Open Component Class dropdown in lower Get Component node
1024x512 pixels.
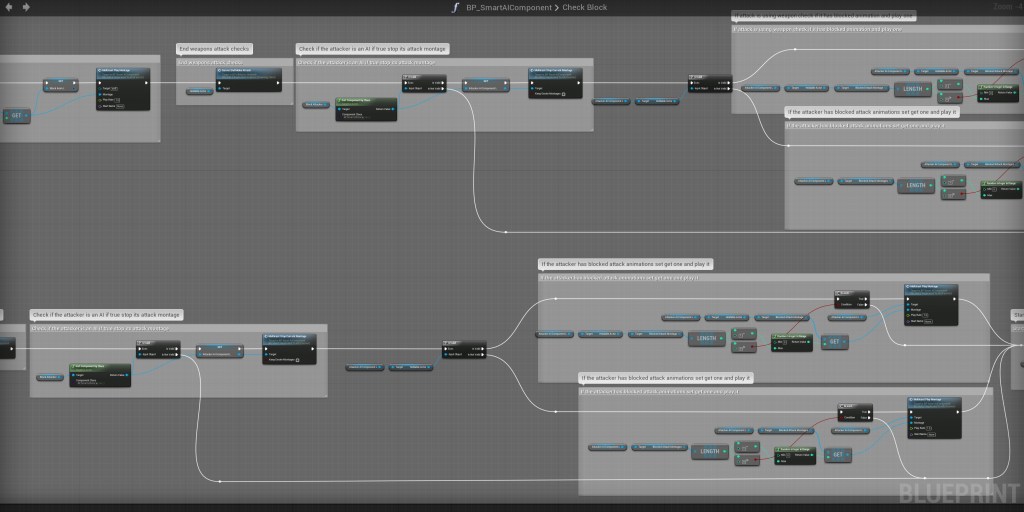[x=92, y=383]
